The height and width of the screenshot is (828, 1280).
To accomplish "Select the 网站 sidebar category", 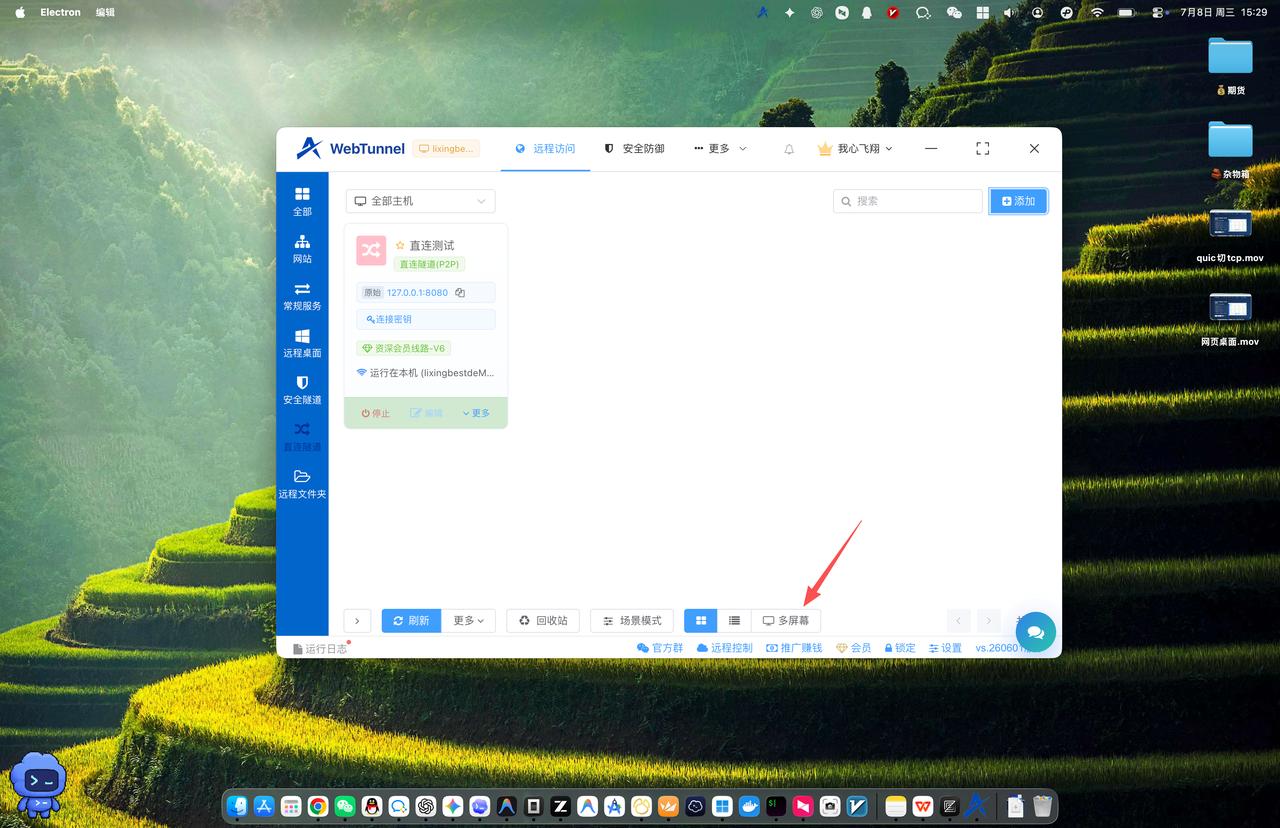I will 302,248.
